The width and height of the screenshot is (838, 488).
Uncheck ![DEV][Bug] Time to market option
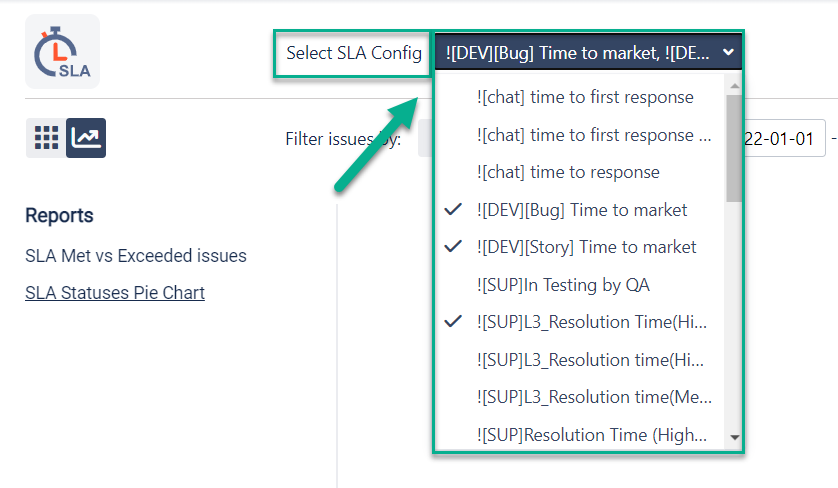[x=582, y=210]
